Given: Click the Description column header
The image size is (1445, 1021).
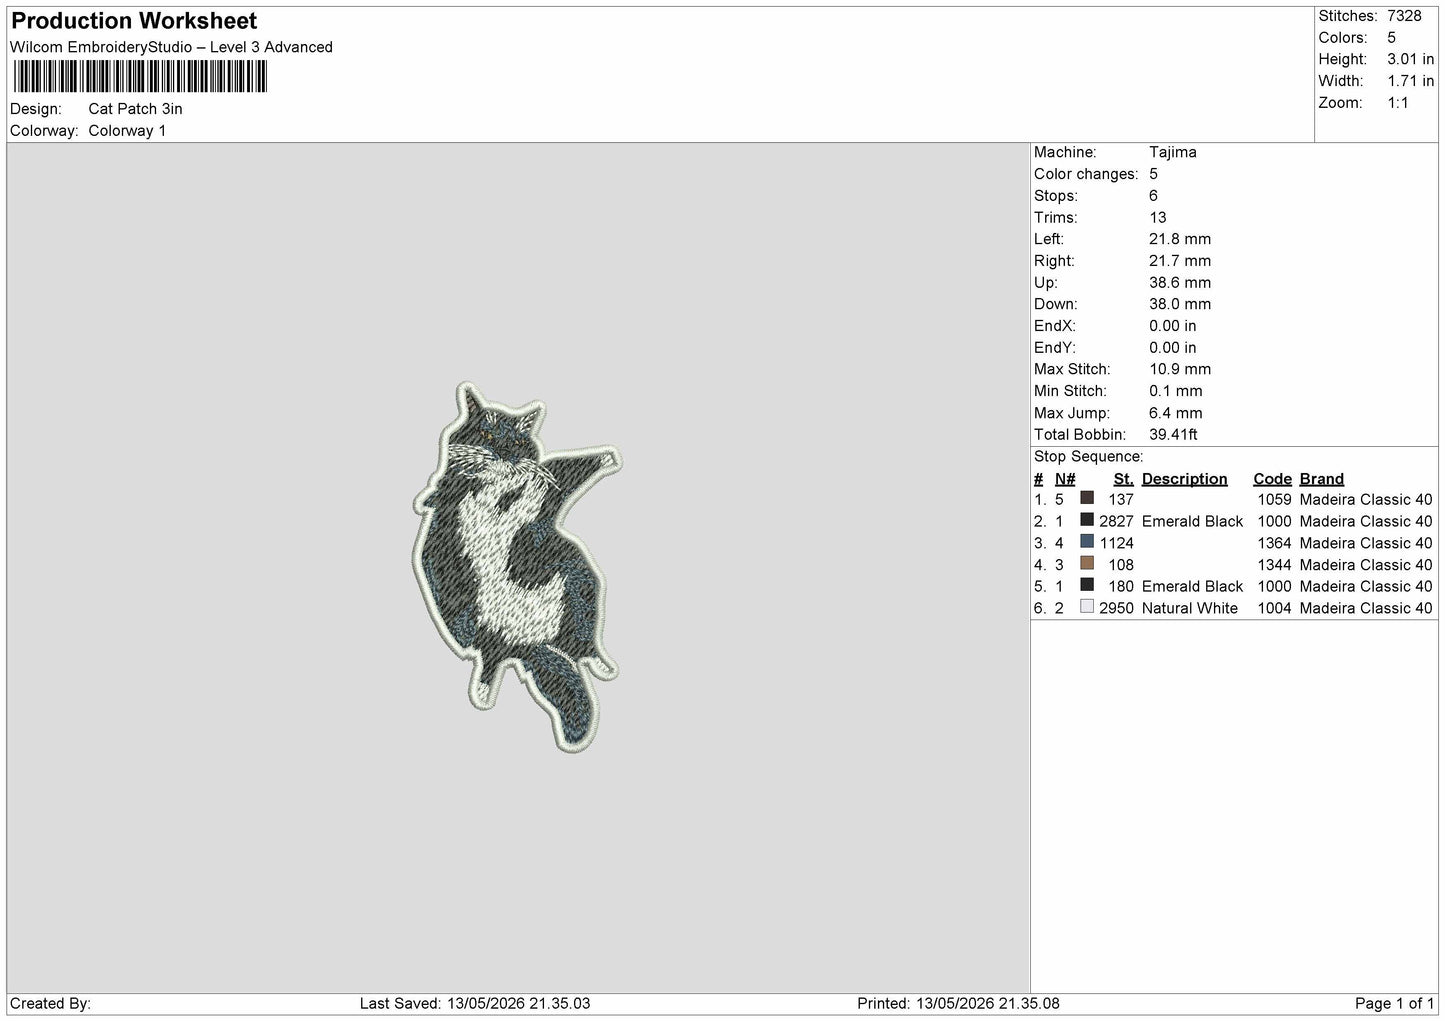Looking at the screenshot, I should coord(1184,479).
